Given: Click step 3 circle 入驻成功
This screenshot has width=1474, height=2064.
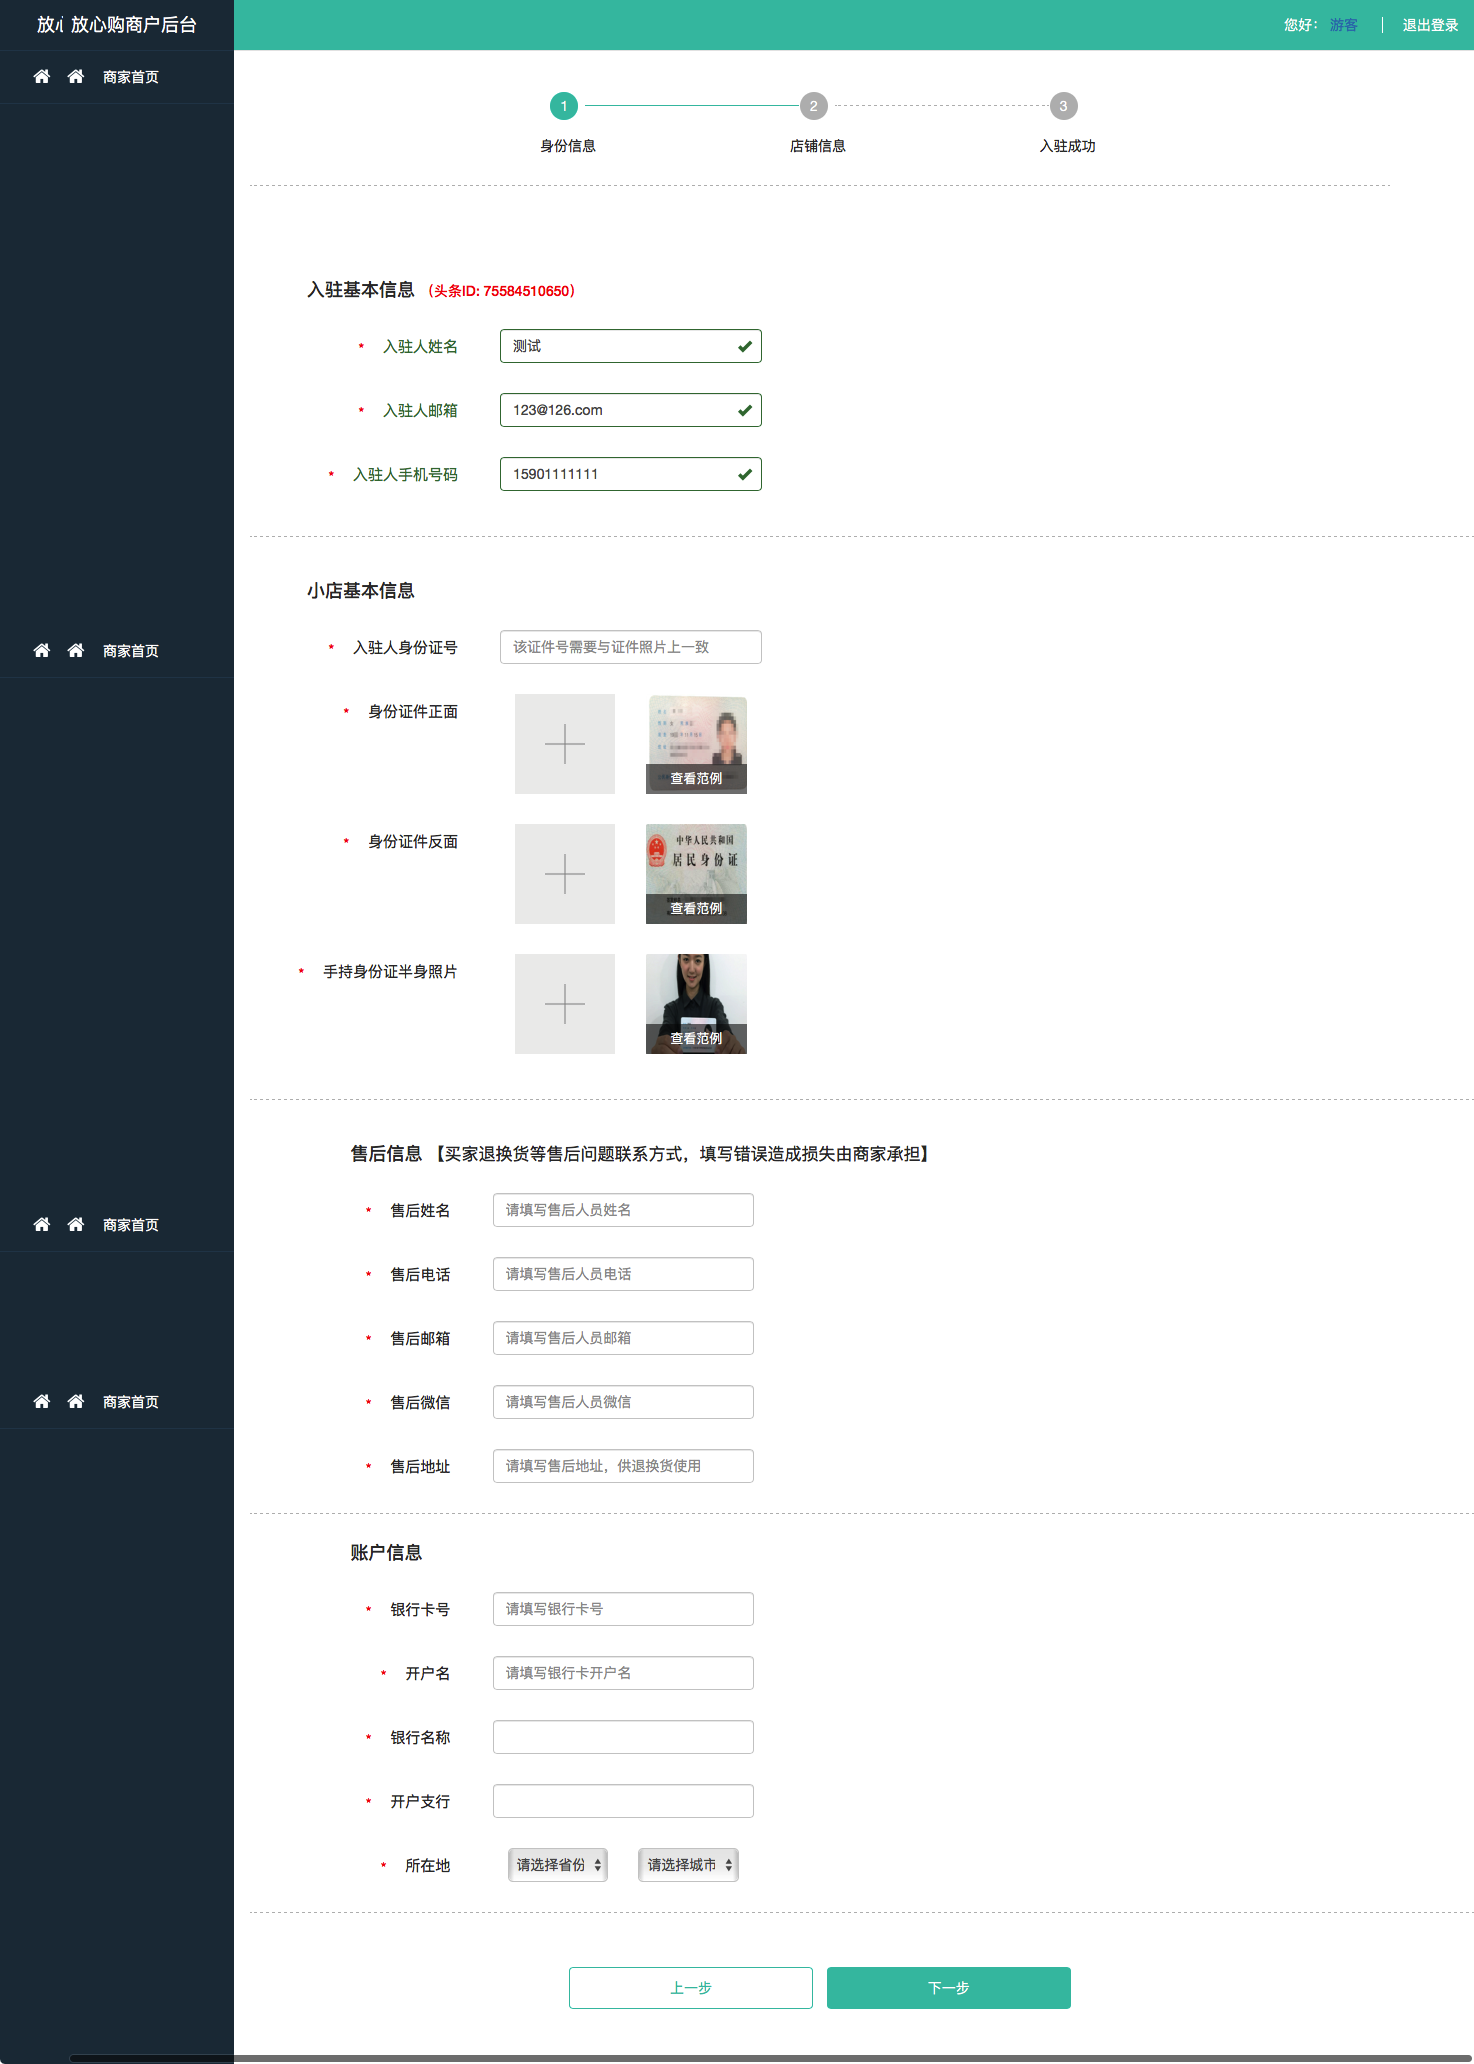Looking at the screenshot, I should (1064, 106).
